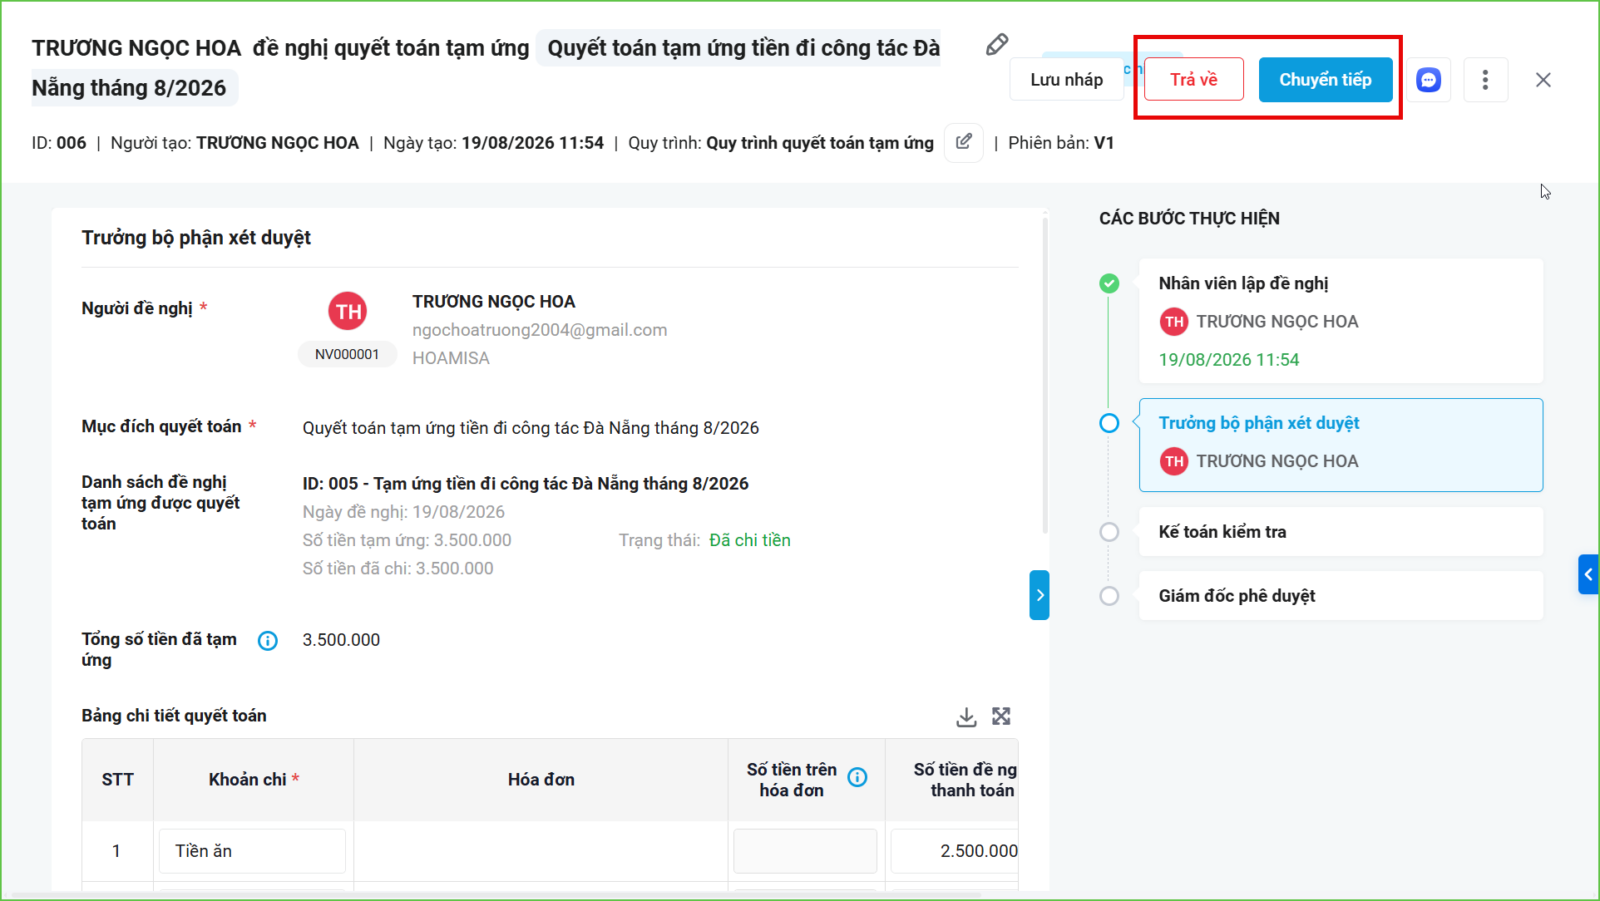The width and height of the screenshot is (1600, 901).
Task: Click the Khoản chi column header
Action: [x=254, y=780]
